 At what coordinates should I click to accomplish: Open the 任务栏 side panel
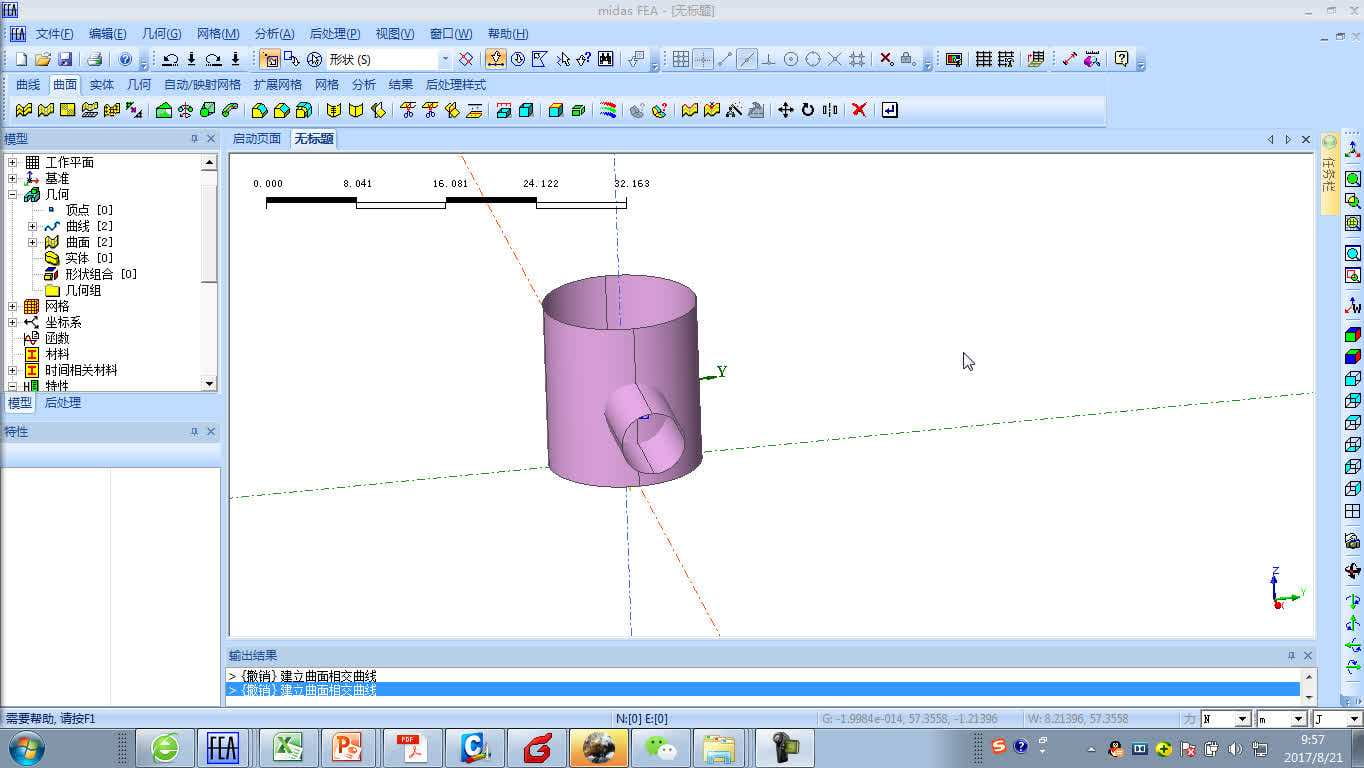(x=1330, y=172)
